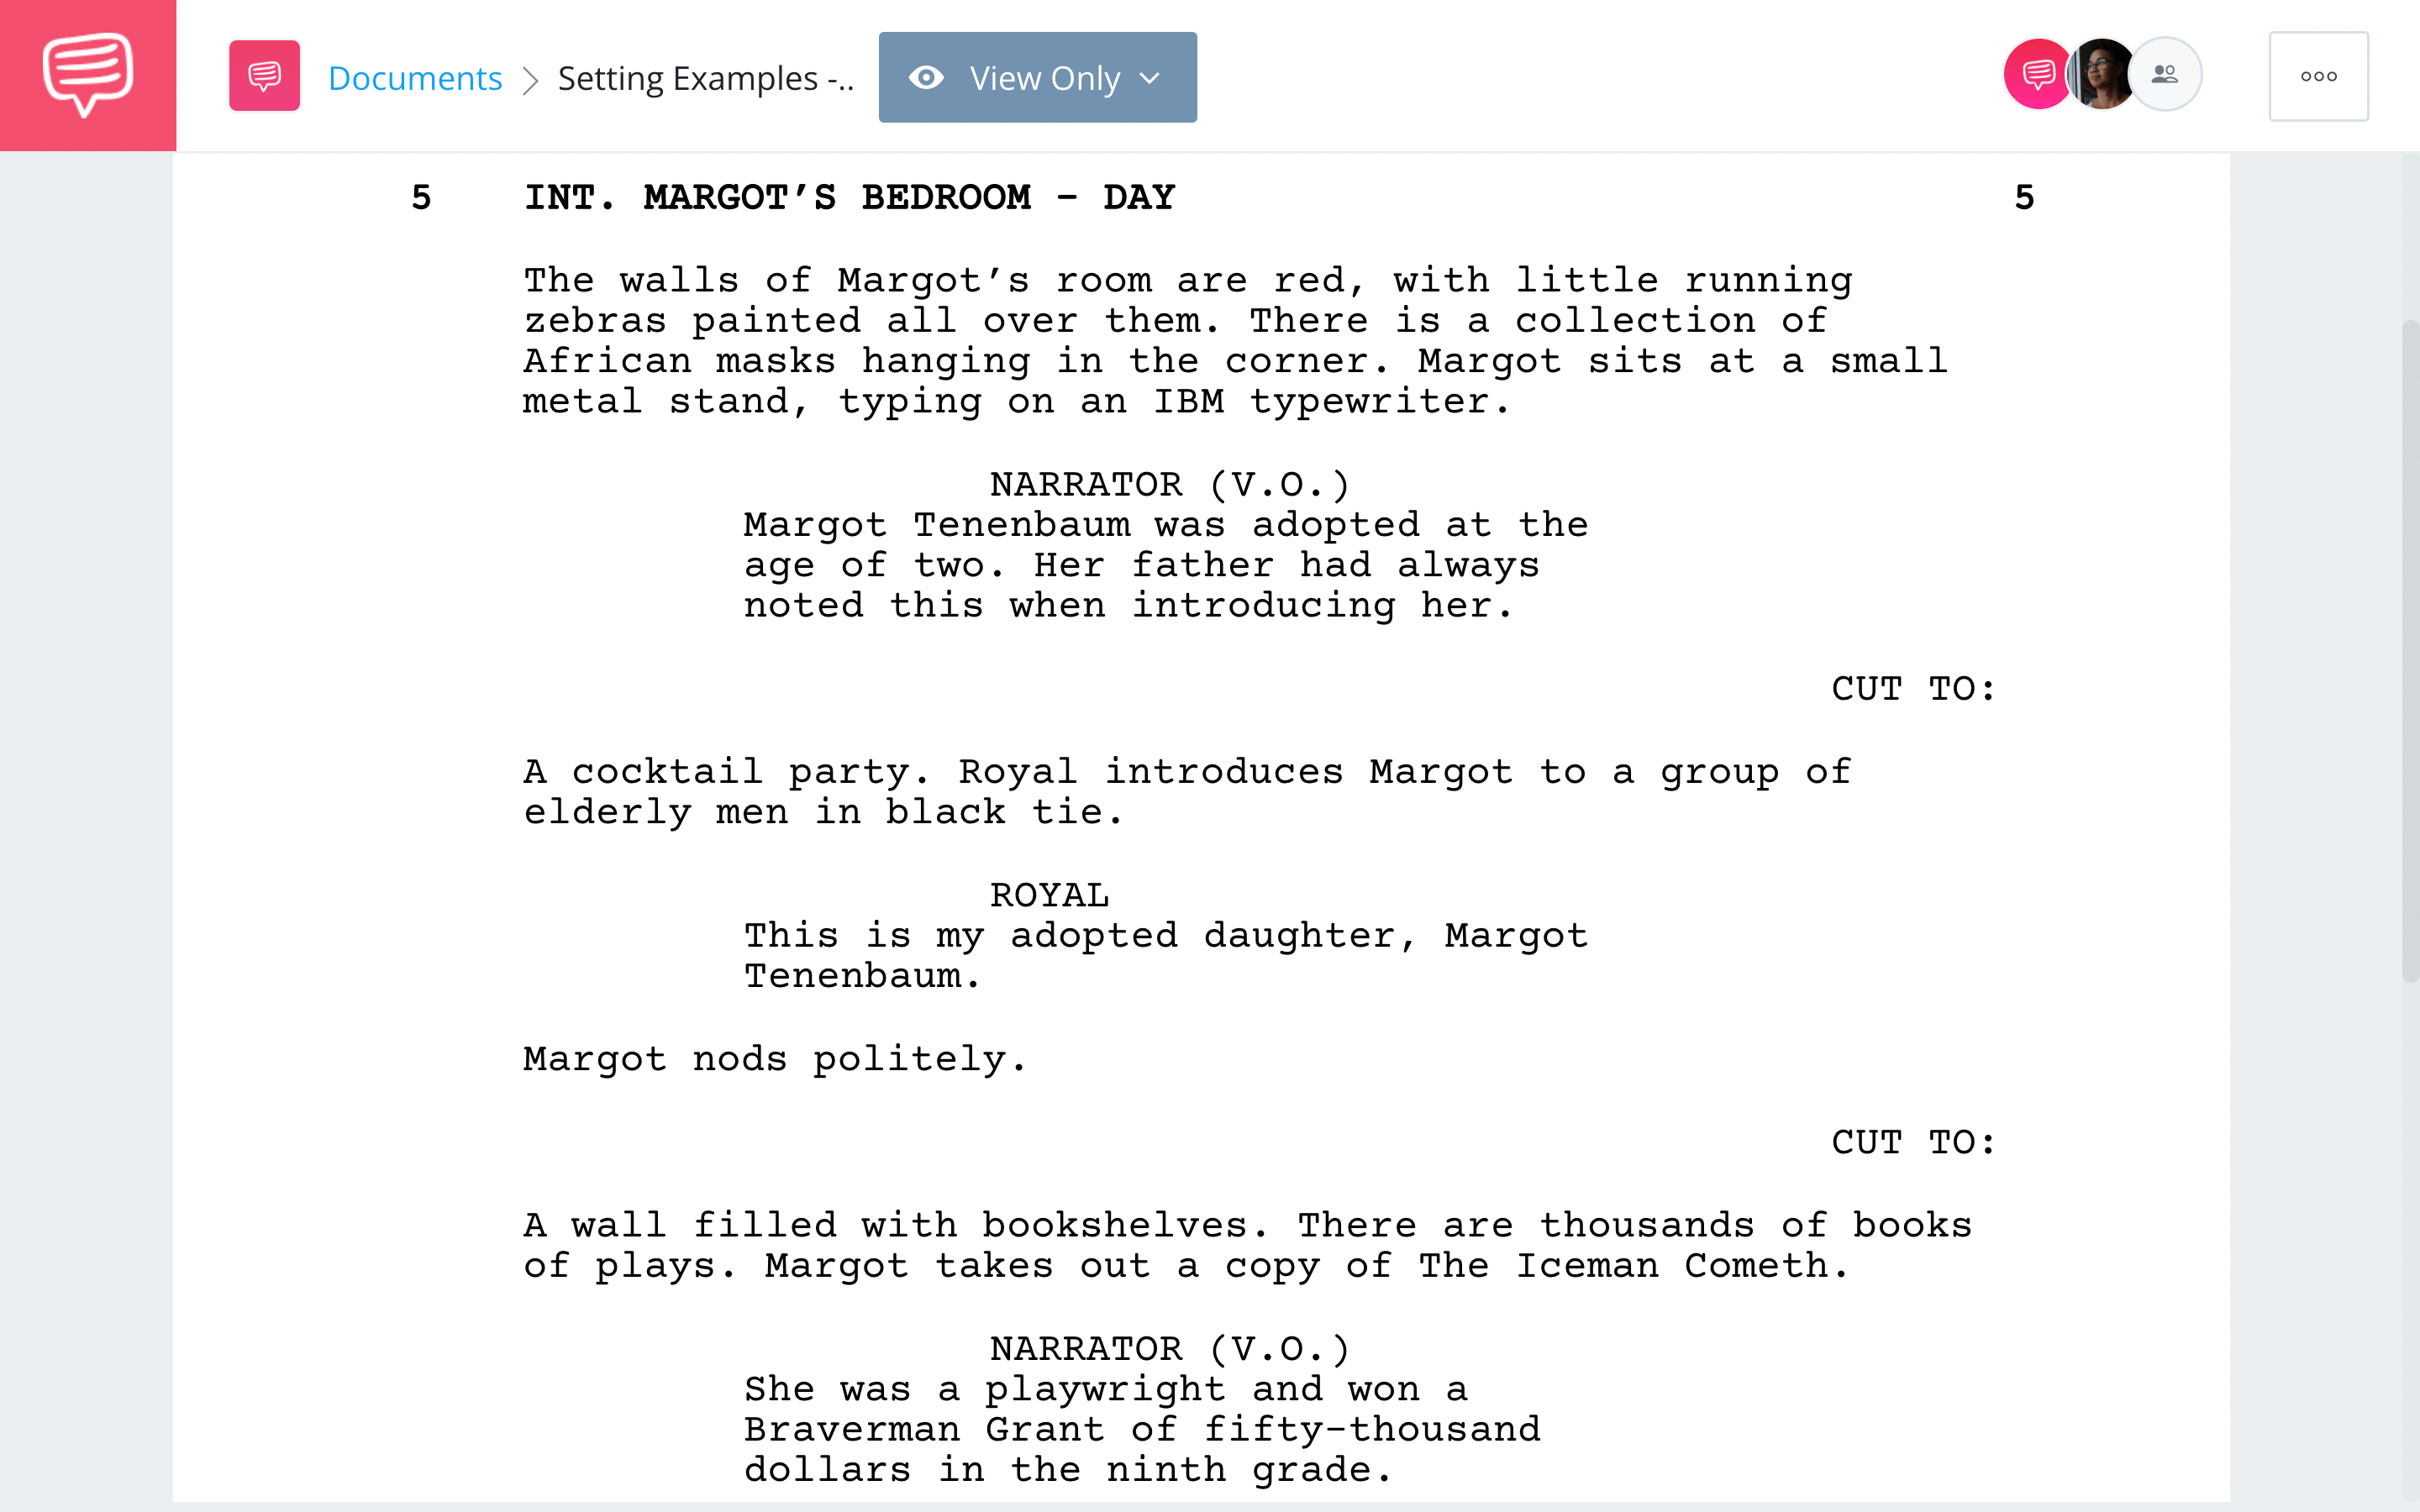Click the back Documents icon
This screenshot has height=1512, width=2420.
coord(413,75)
